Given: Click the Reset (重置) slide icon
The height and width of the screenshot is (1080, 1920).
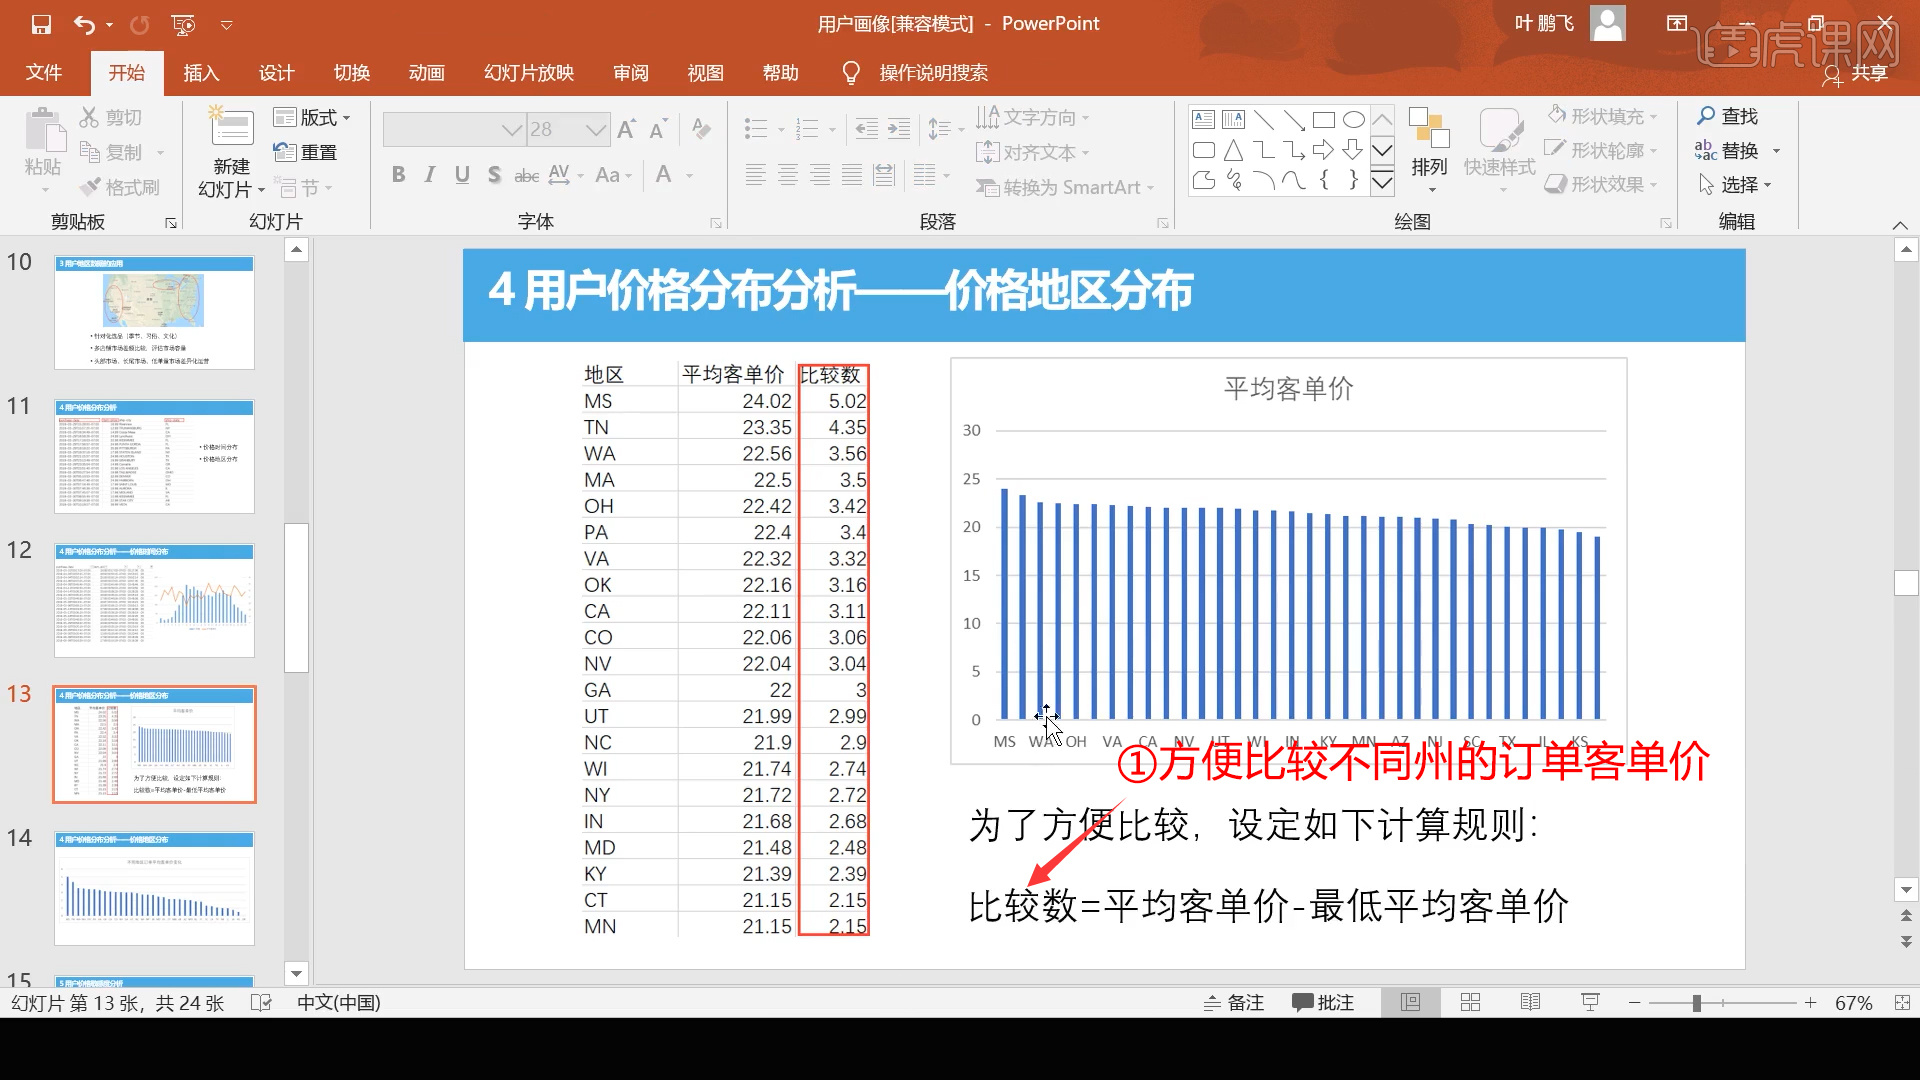Looking at the screenshot, I should pos(285,152).
